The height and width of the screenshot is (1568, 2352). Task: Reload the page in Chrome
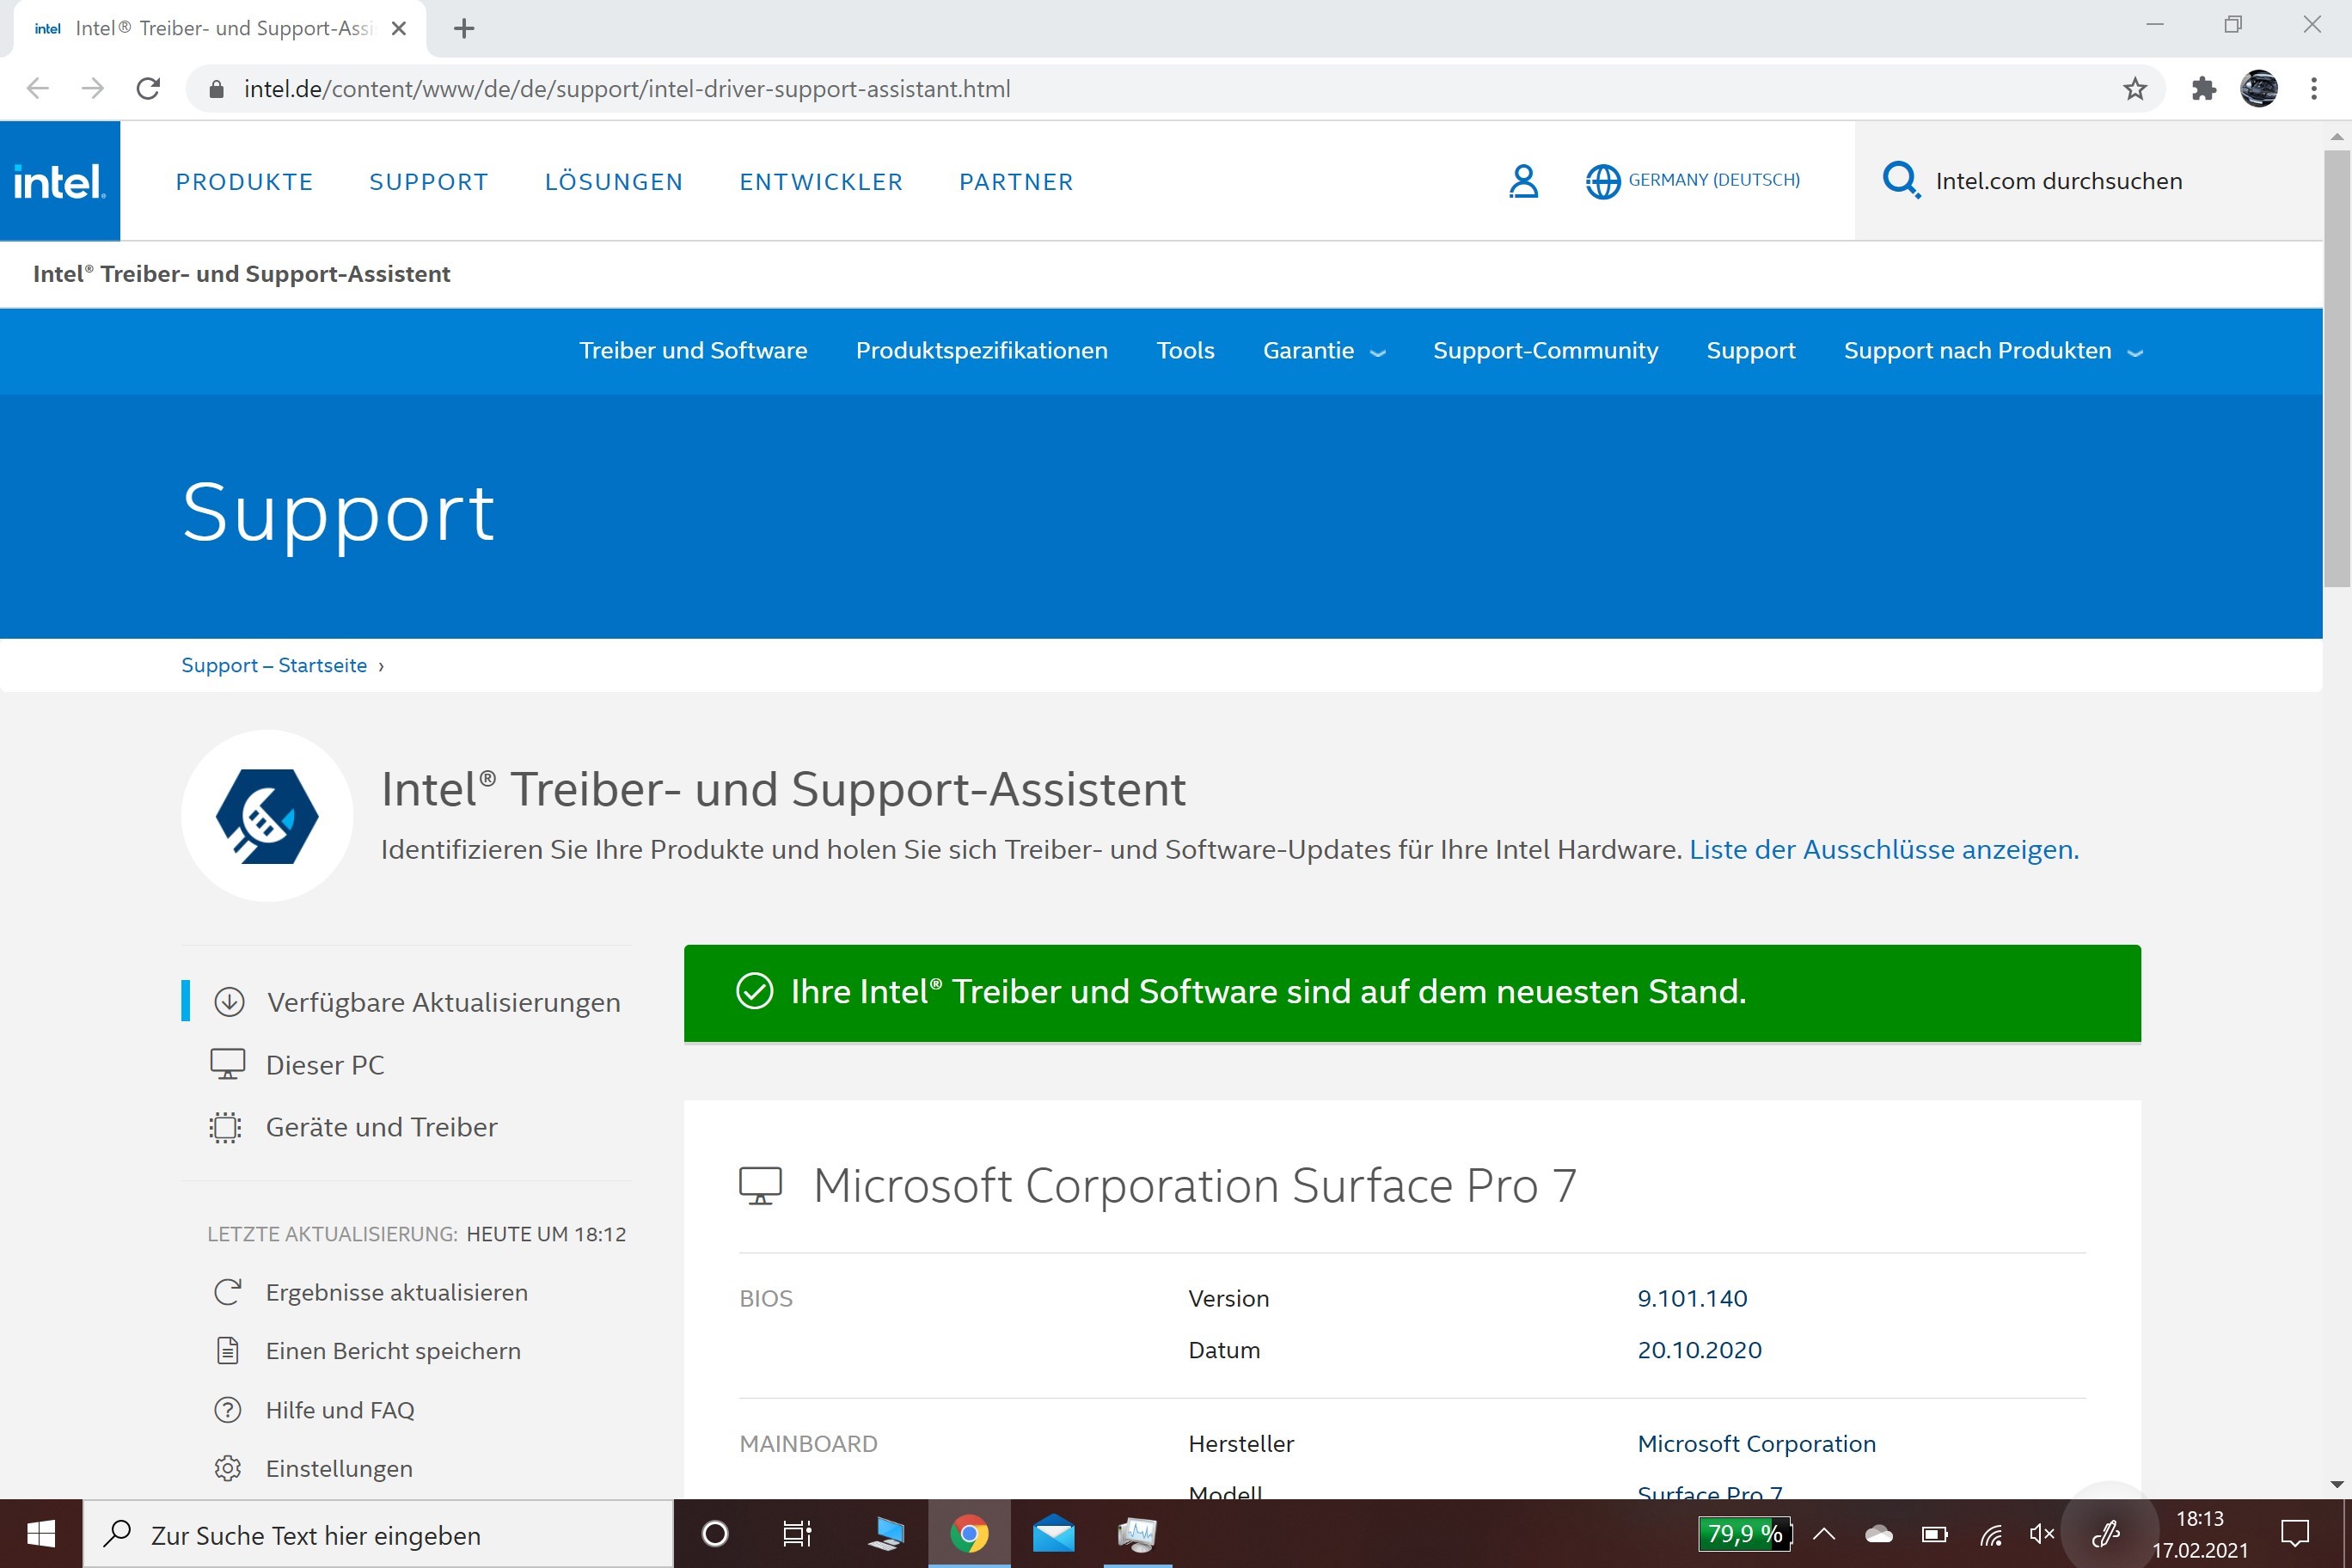pyautogui.click(x=148, y=89)
